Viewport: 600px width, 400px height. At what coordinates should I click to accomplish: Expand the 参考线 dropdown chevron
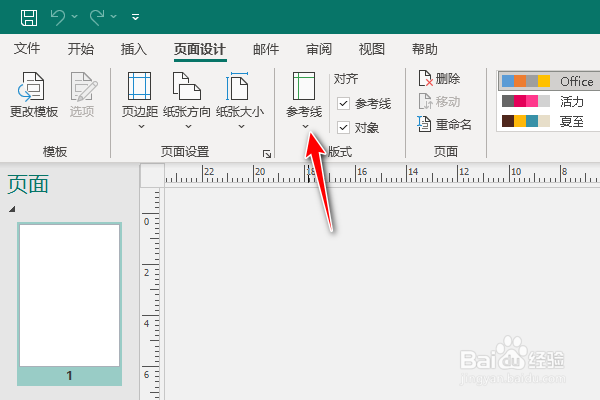click(x=305, y=126)
